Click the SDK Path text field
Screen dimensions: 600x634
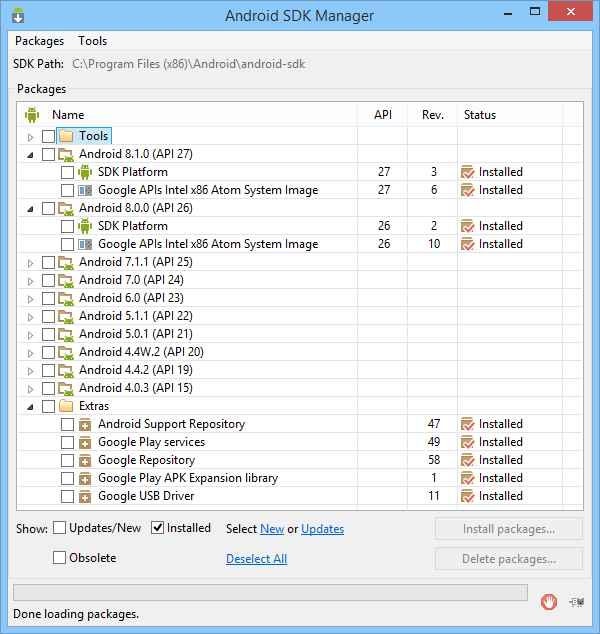coord(189,64)
